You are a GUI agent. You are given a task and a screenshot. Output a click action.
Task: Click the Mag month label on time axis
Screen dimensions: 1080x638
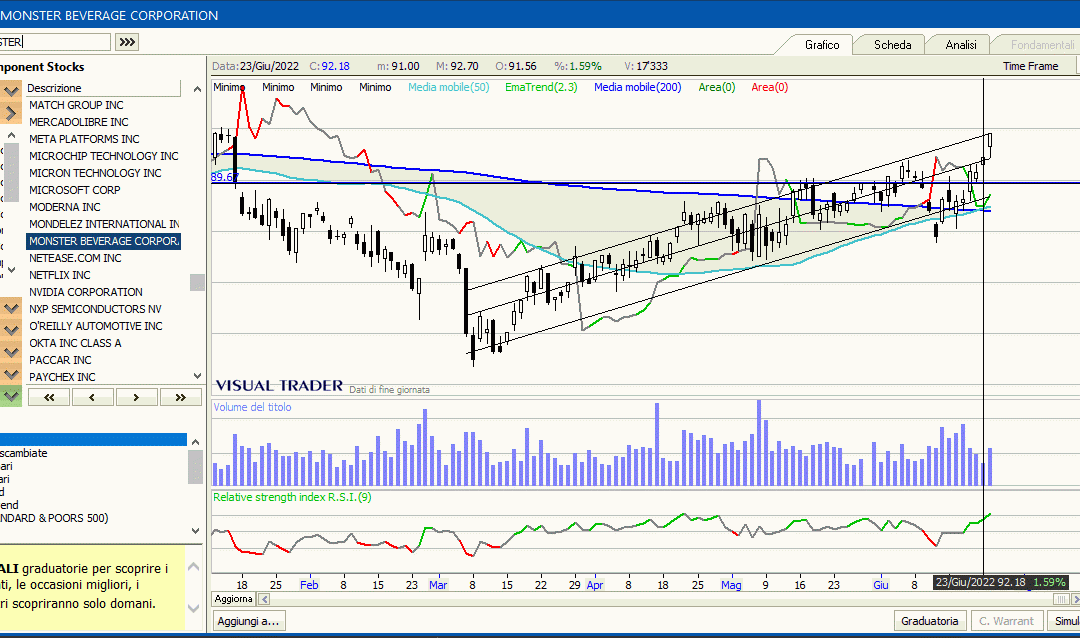tap(731, 585)
